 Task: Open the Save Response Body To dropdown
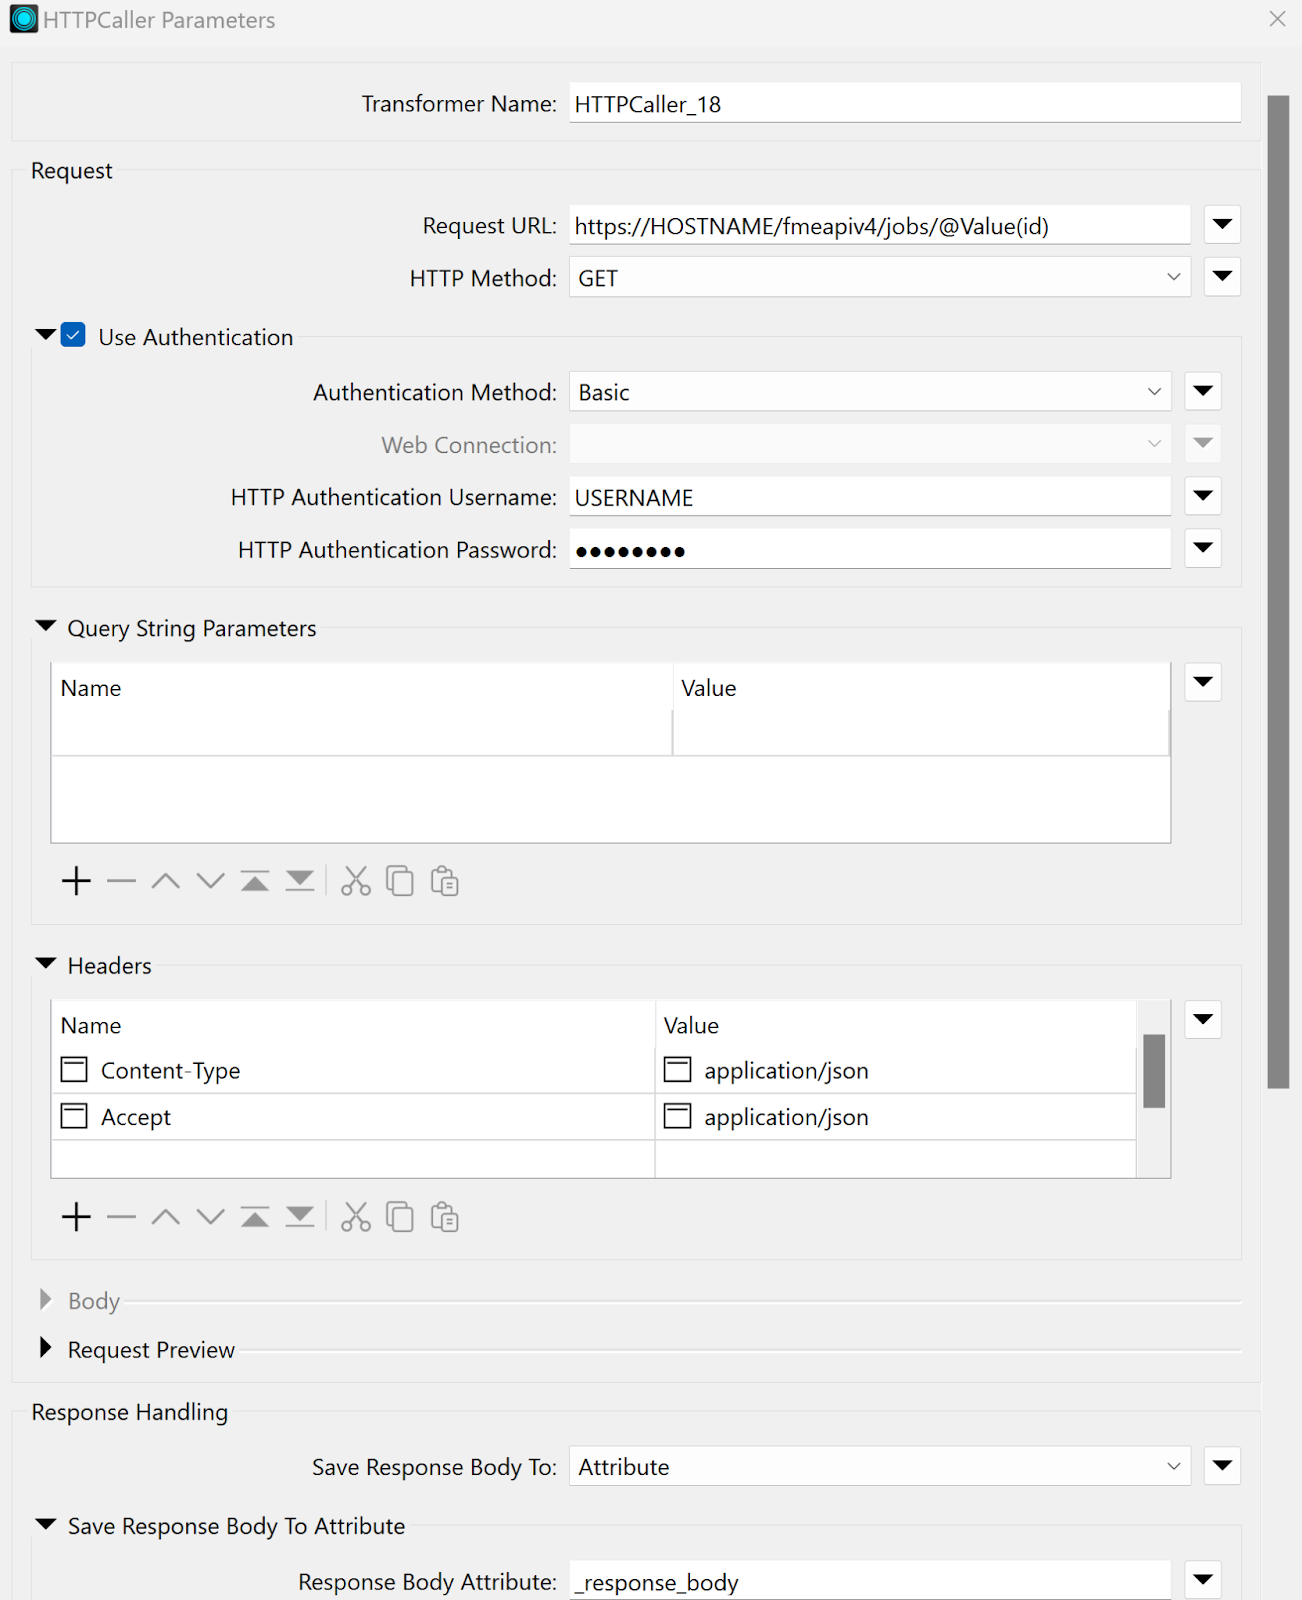pyautogui.click(x=879, y=1467)
